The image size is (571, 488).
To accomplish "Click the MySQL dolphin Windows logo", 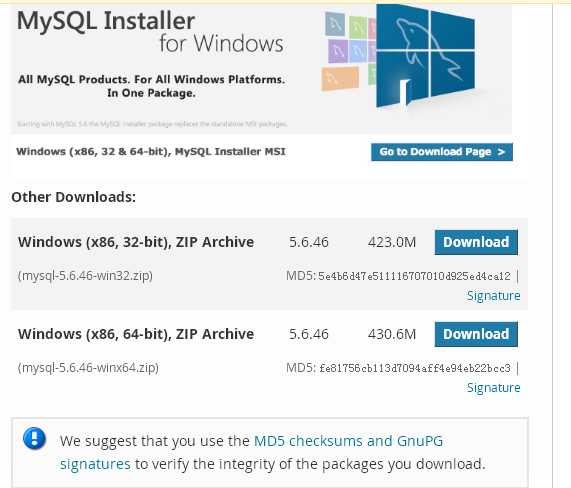I will click(x=425, y=56).
